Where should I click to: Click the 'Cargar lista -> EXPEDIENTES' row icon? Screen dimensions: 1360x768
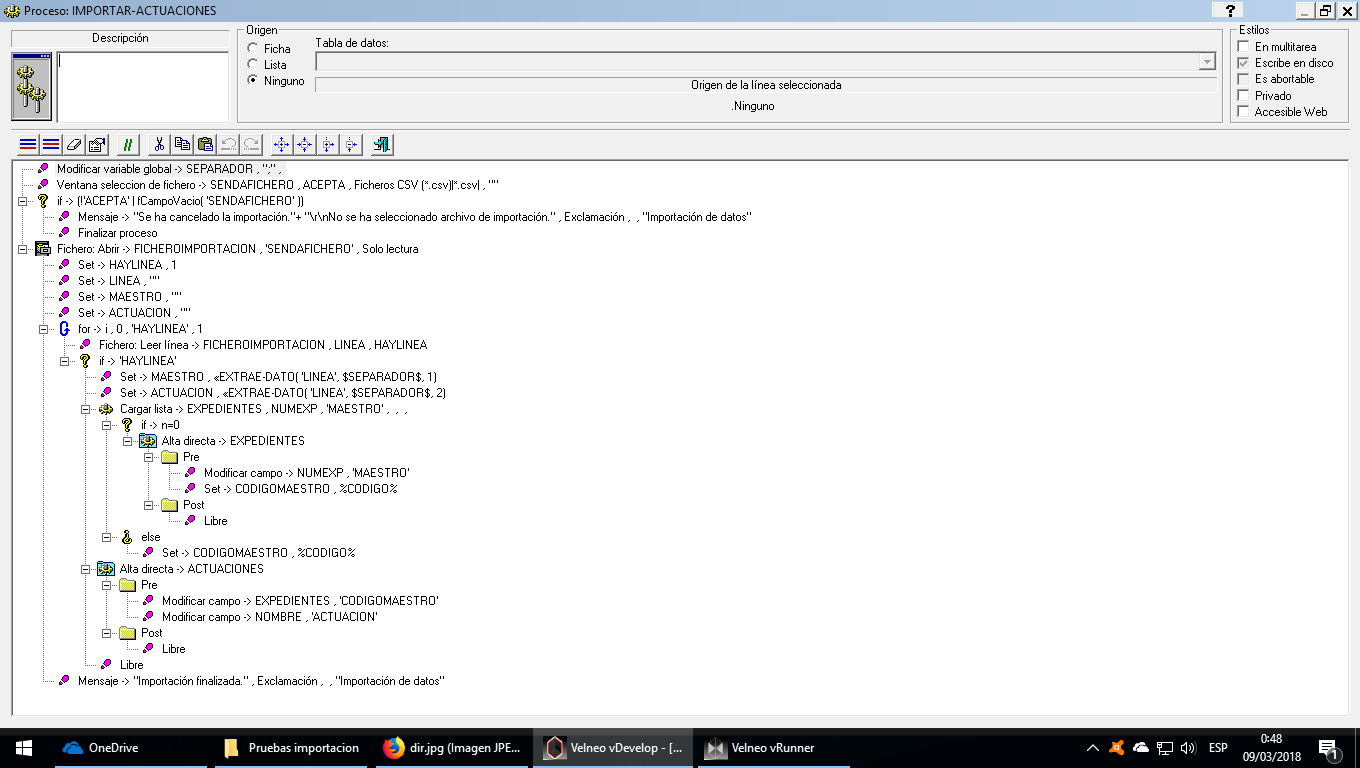pyautogui.click(x=106, y=409)
